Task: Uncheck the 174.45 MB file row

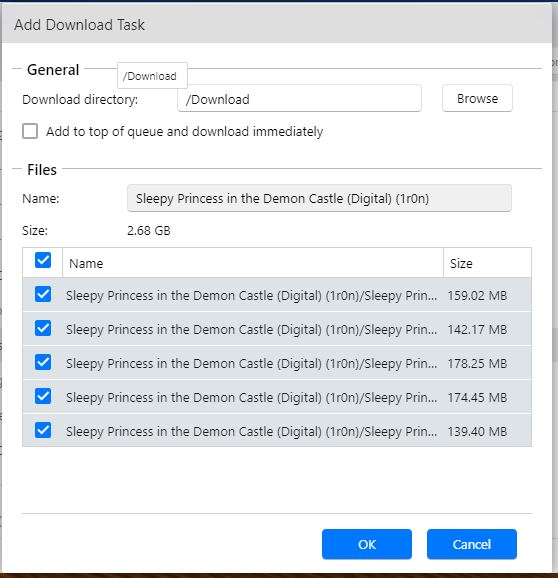Action: coord(43,396)
